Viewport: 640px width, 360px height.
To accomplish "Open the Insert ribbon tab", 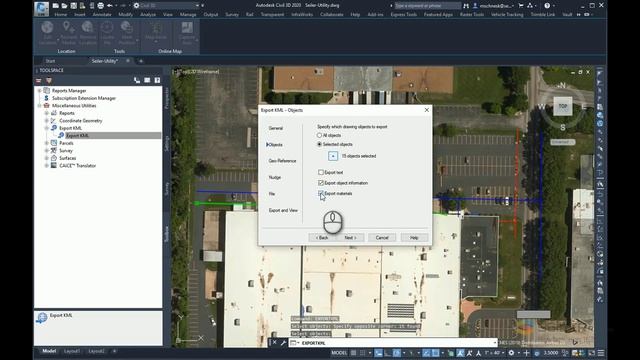I will [80, 14].
